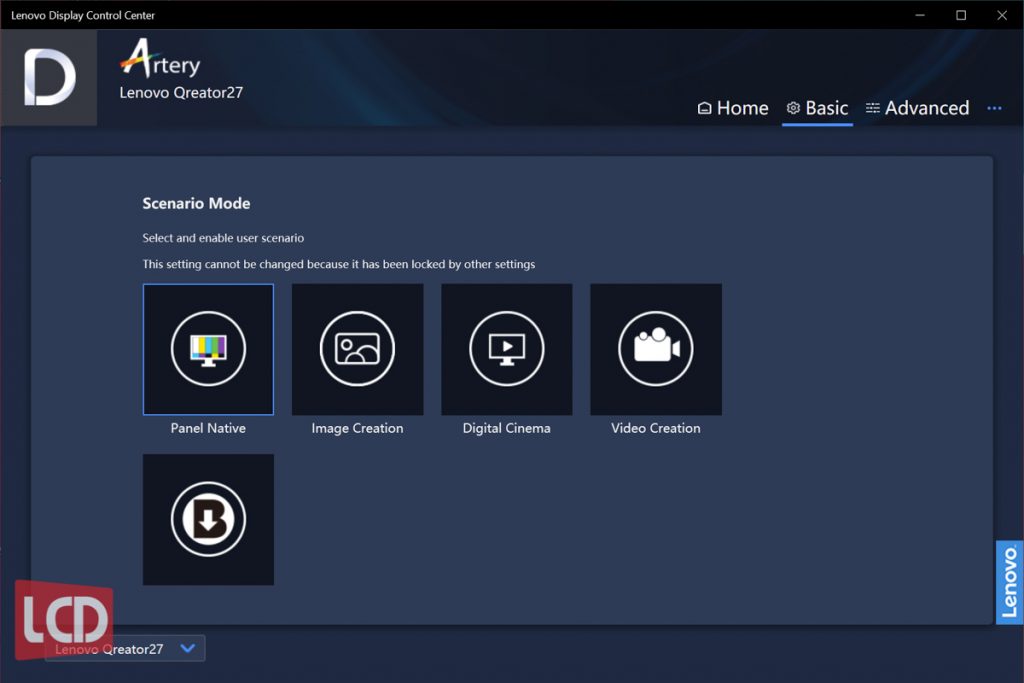
Task: Select the unlabeled B download scenario tile
Action: click(x=208, y=519)
